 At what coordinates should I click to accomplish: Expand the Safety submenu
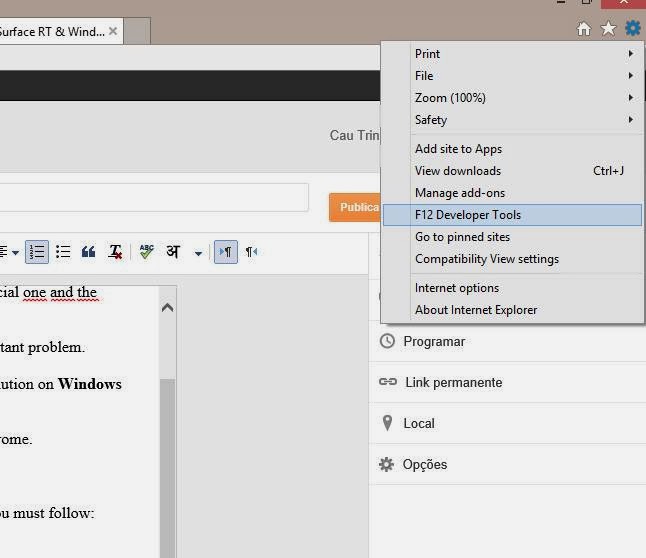(x=512, y=120)
